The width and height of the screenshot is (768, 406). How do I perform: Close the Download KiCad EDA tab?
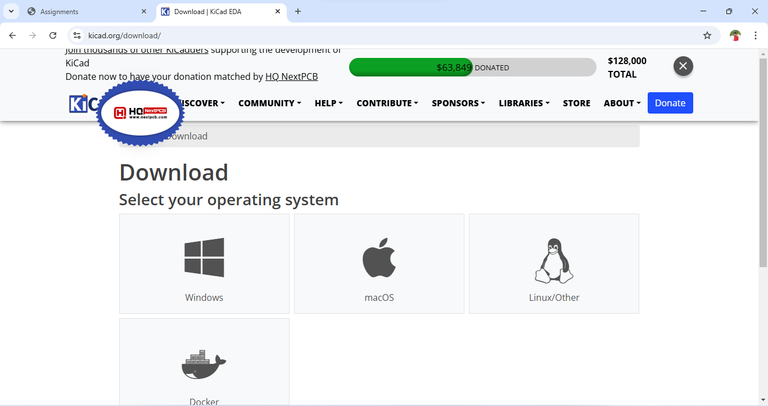click(277, 11)
